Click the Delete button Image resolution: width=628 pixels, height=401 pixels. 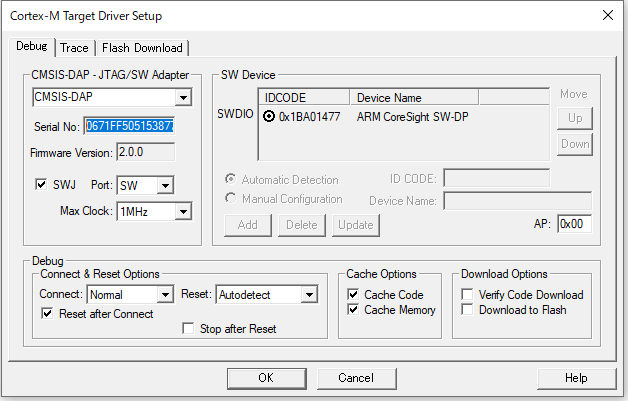(x=302, y=225)
